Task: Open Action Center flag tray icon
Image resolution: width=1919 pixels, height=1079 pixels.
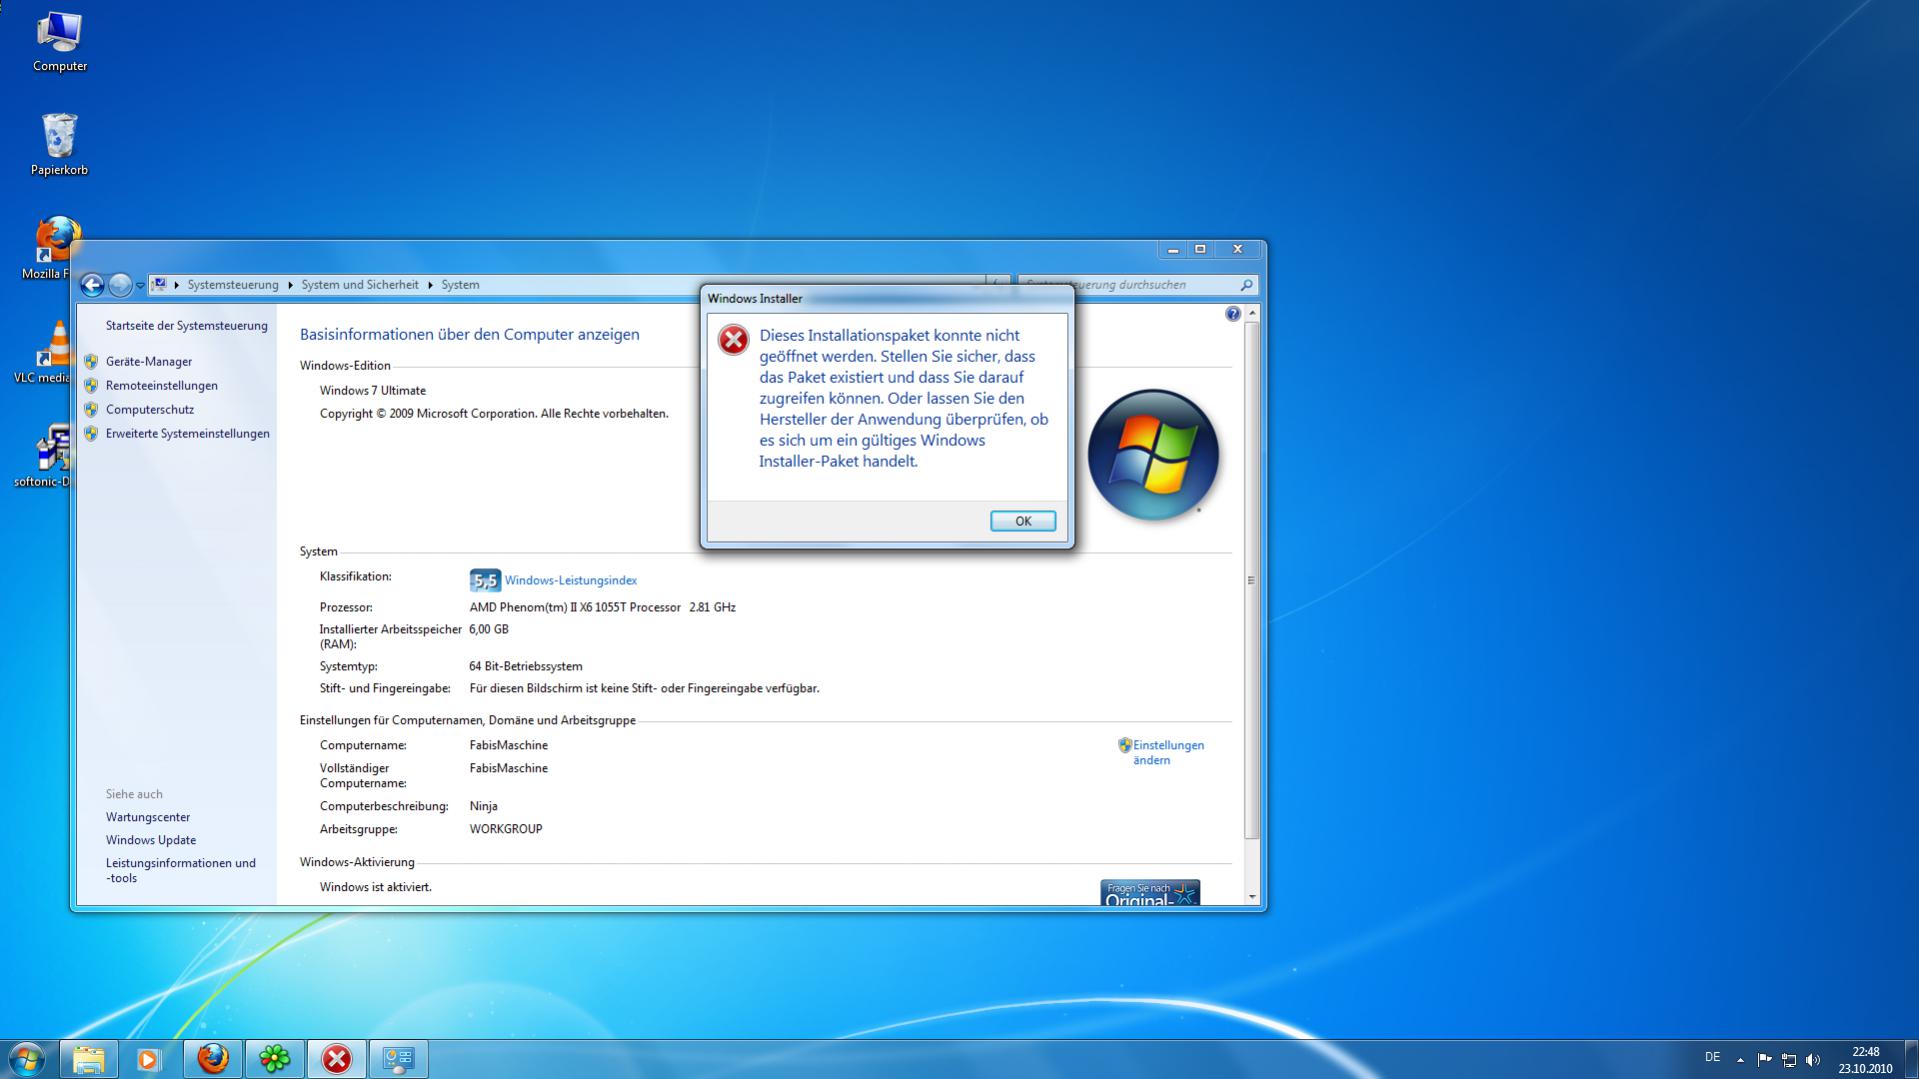Action: [1764, 1059]
